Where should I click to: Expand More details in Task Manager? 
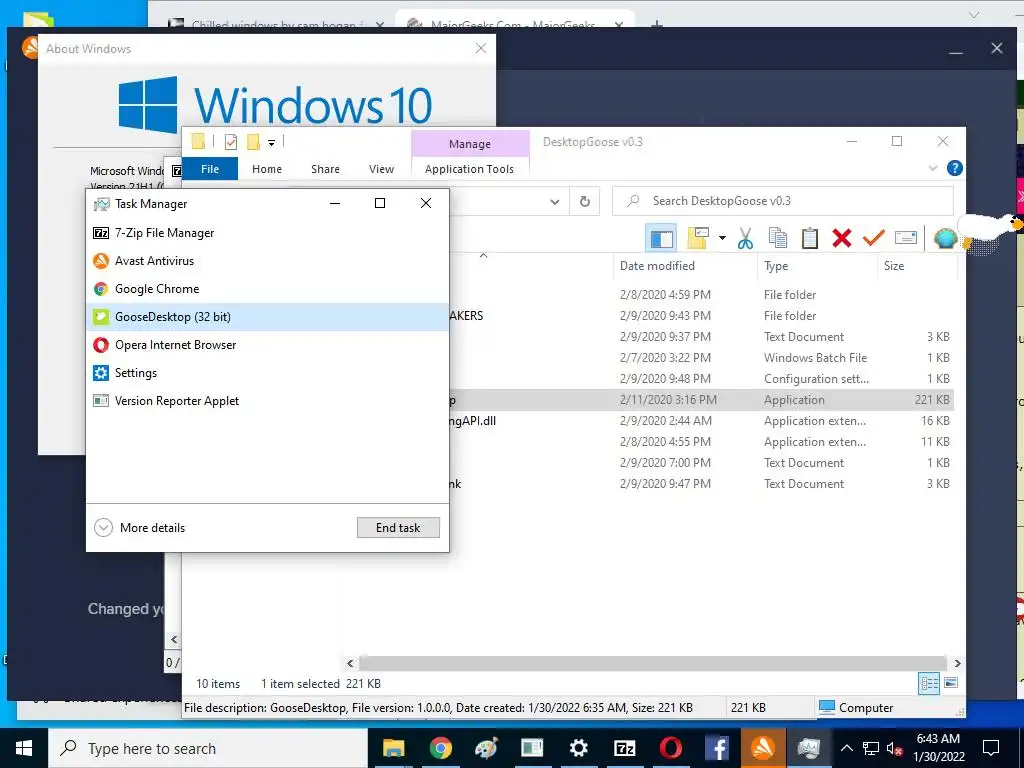140,528
